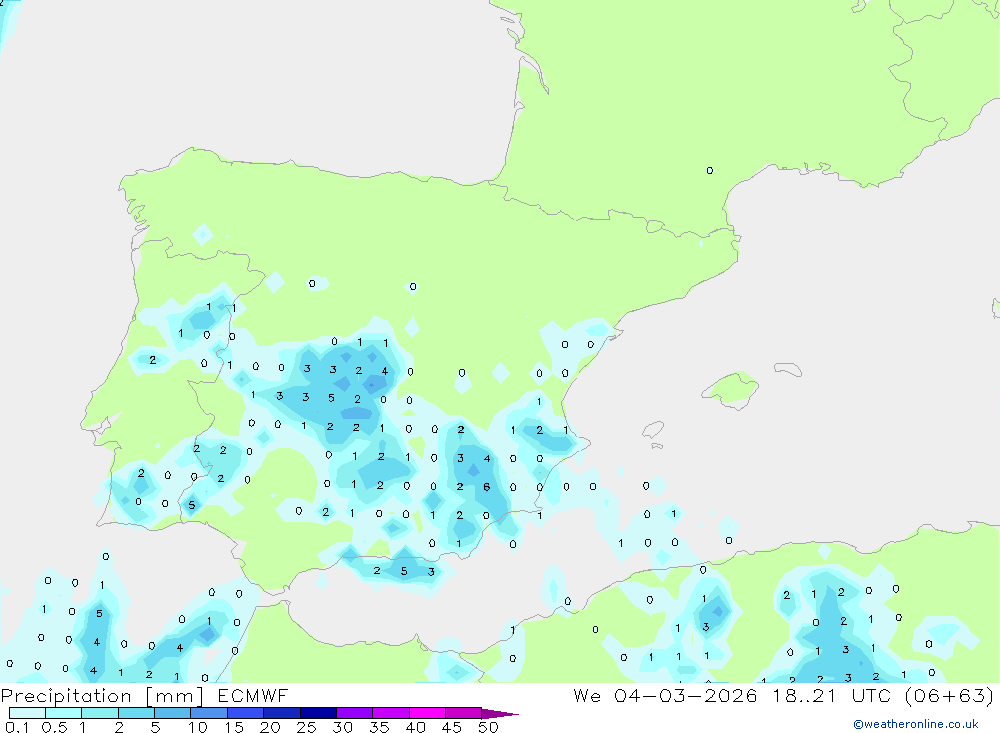Click the lone '0' value over France
This screenshot has width=1000, height=733.
pyautogui.click(x=710, y=170)
